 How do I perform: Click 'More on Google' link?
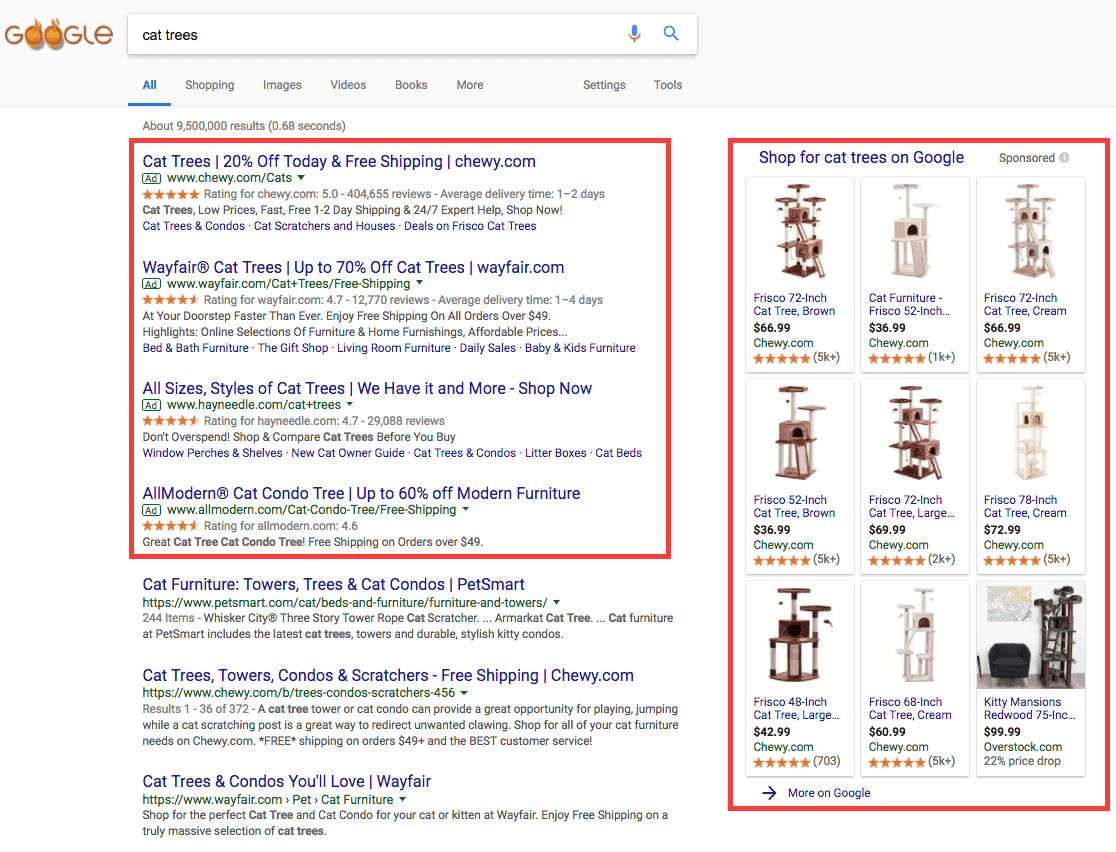[x=829, y=793]
